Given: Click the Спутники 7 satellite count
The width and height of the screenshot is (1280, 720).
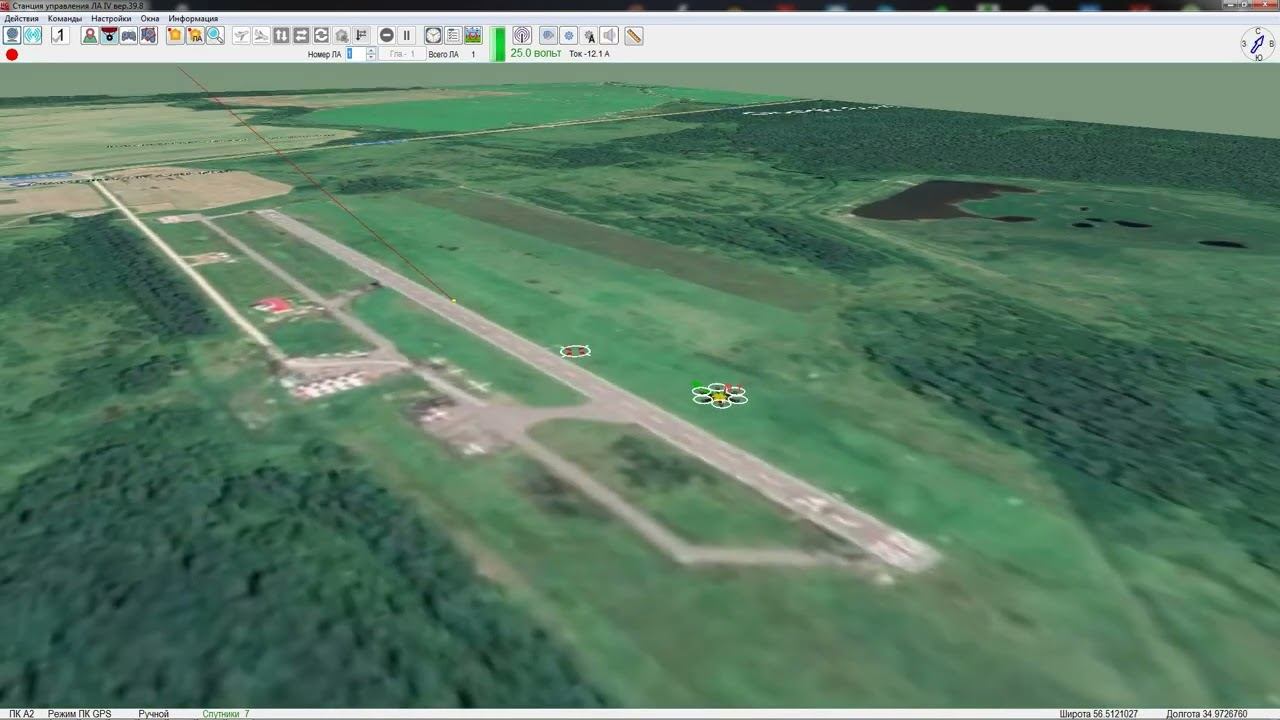Looking at the screenshot, I should [x=226, y=714].
